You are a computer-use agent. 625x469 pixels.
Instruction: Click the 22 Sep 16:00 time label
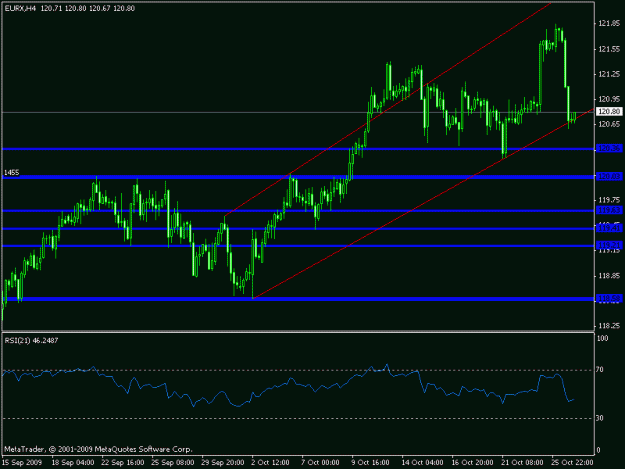(123, 463)
